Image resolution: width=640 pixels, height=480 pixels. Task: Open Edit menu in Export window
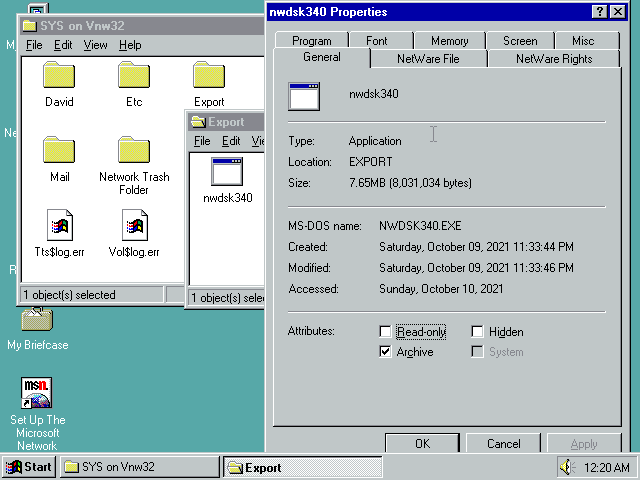pyautogui.click(x=231, y=141)
